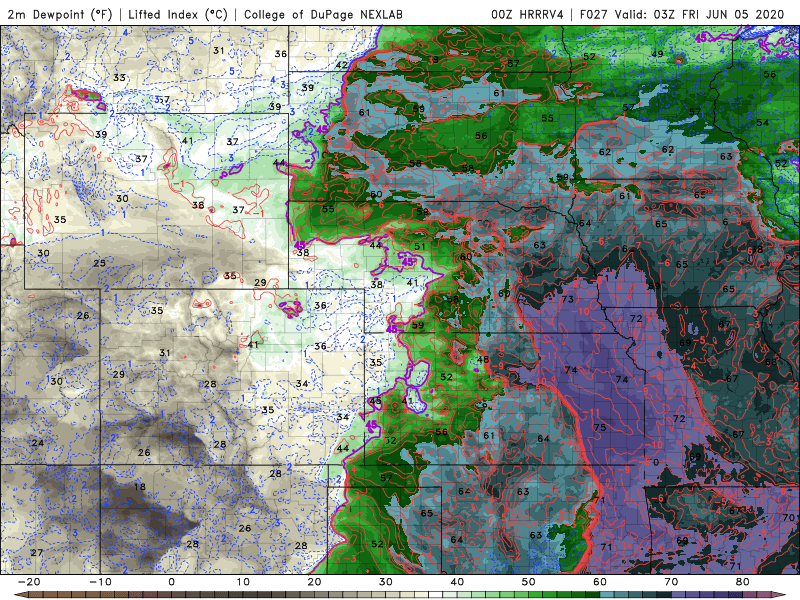Image resolution: width=800 pixels, height=600 pixels.
Task: Click 'College of DuPage NEXLAB' in header
Action: 323,14
